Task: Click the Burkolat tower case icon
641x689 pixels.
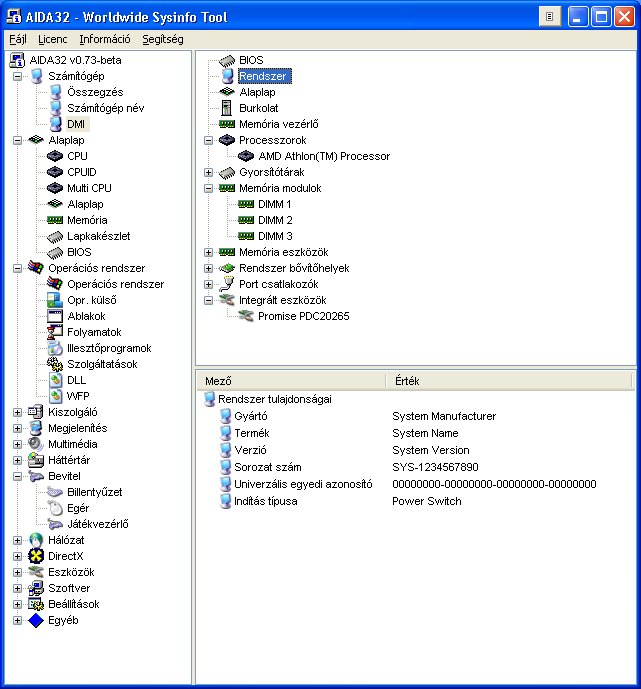Action: [227, 108]
